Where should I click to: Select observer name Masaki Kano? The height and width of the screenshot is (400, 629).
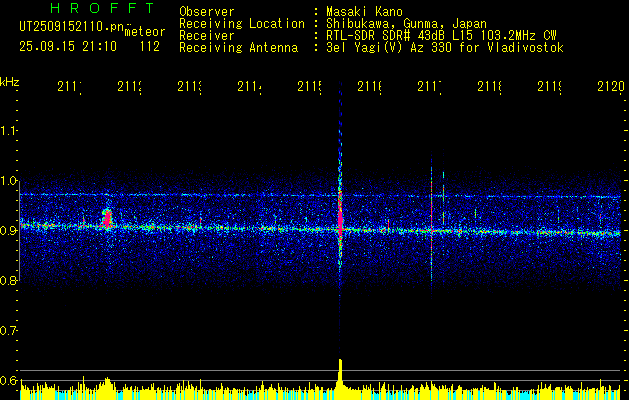point(364,12)
